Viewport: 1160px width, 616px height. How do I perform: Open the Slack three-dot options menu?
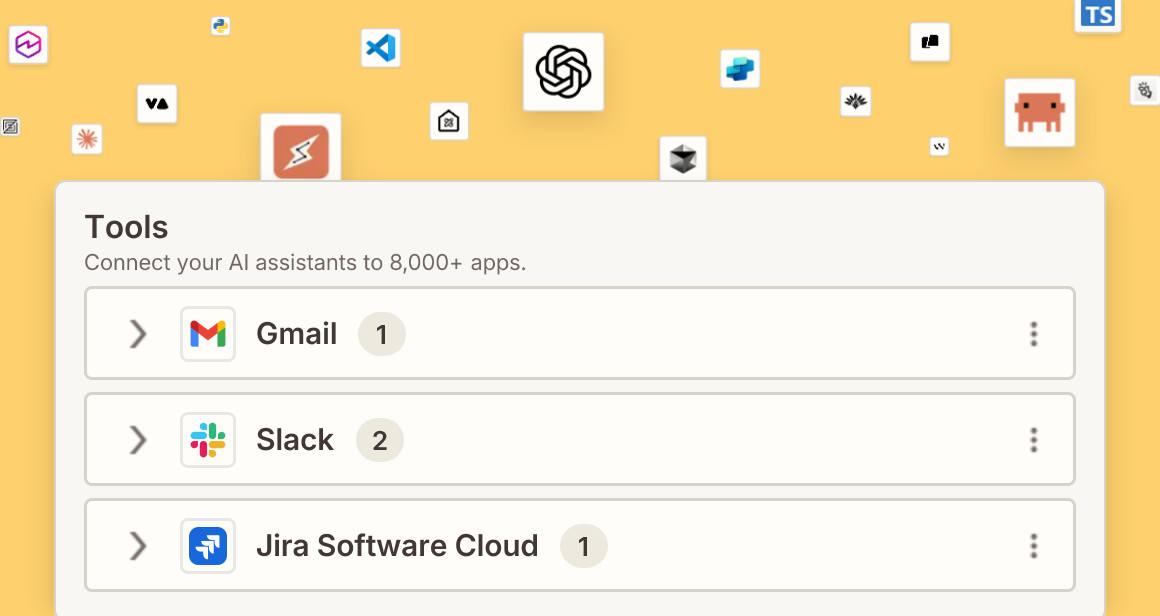click(1033, 440)
